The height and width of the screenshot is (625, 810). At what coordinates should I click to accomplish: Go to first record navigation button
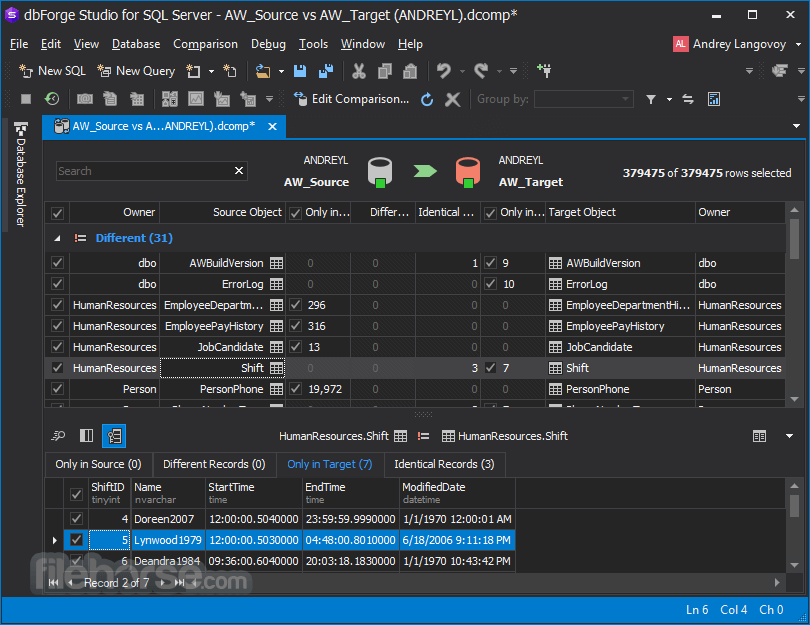click(53, 583)
